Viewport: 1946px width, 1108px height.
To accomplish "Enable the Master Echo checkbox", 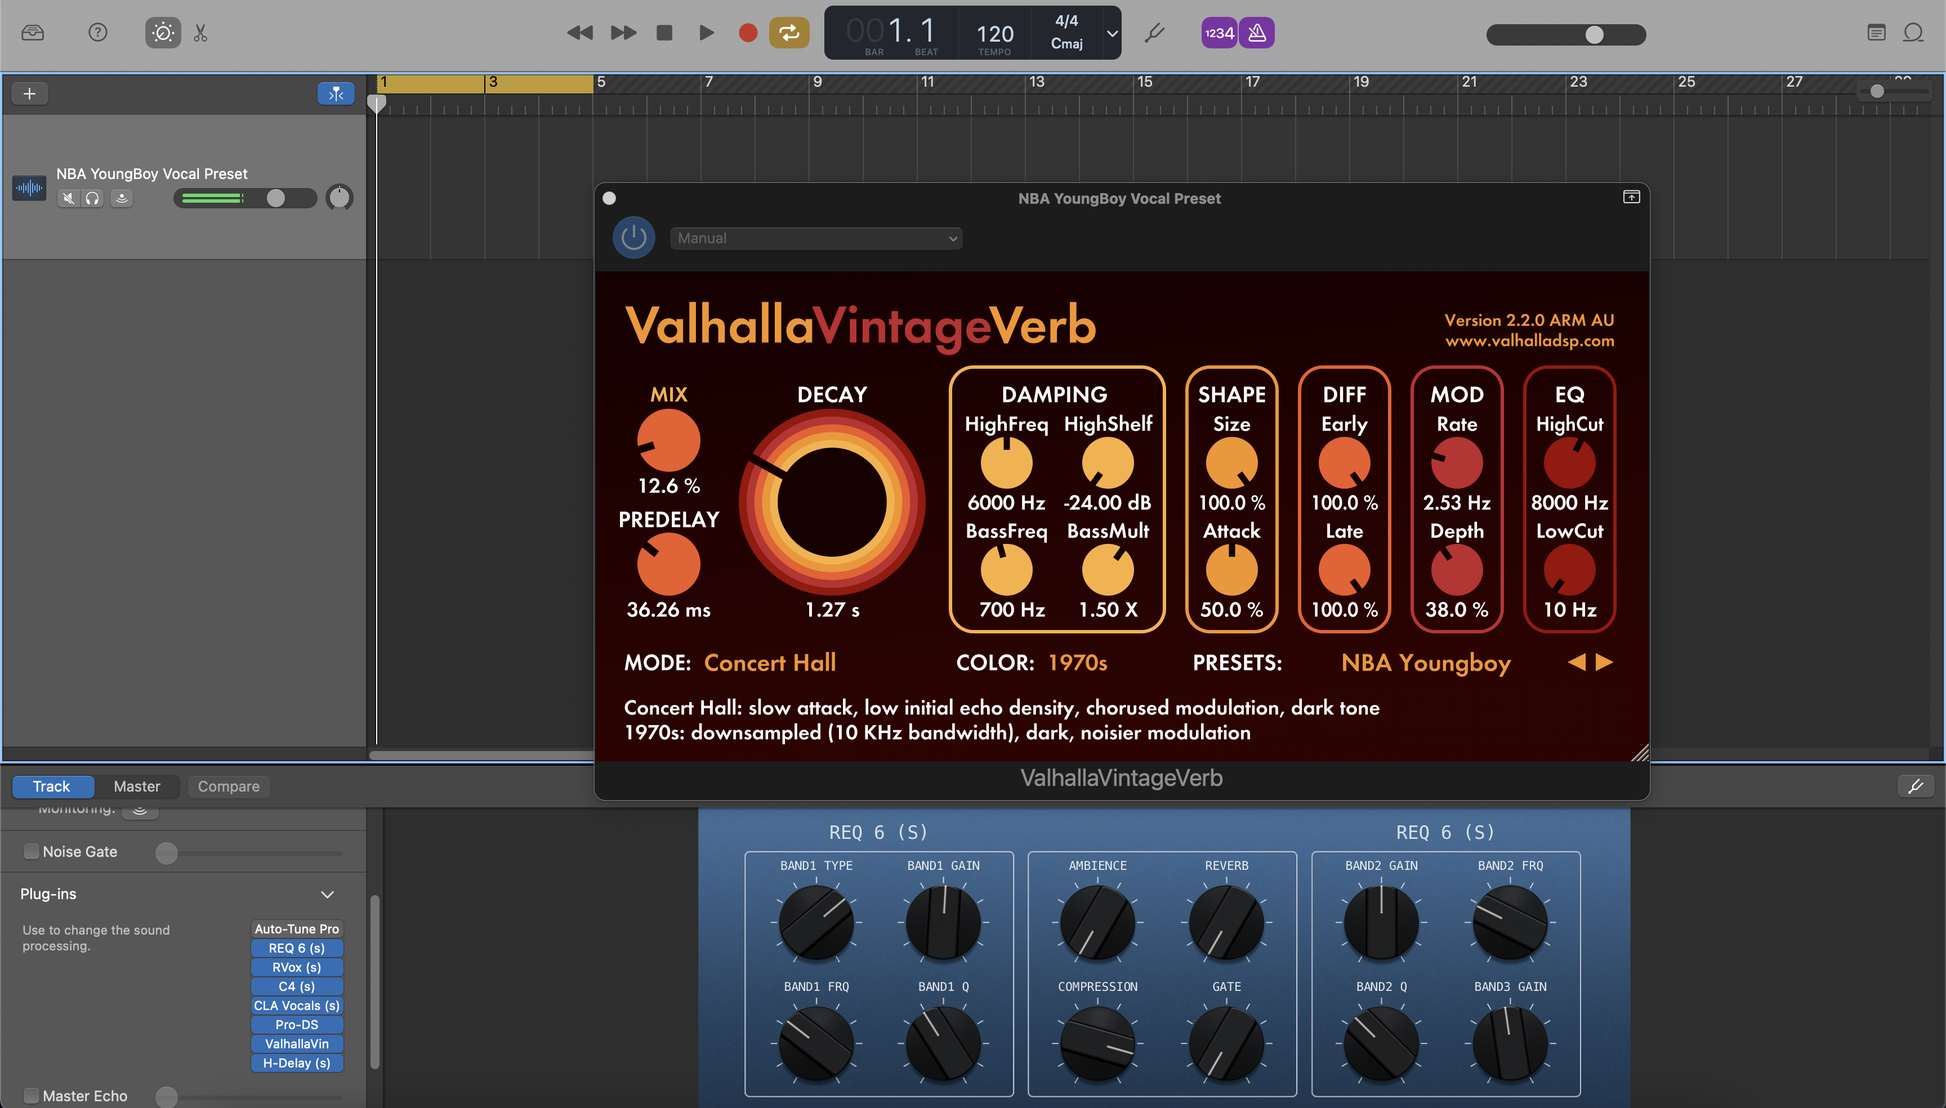I will click(x=32, y=1096).
